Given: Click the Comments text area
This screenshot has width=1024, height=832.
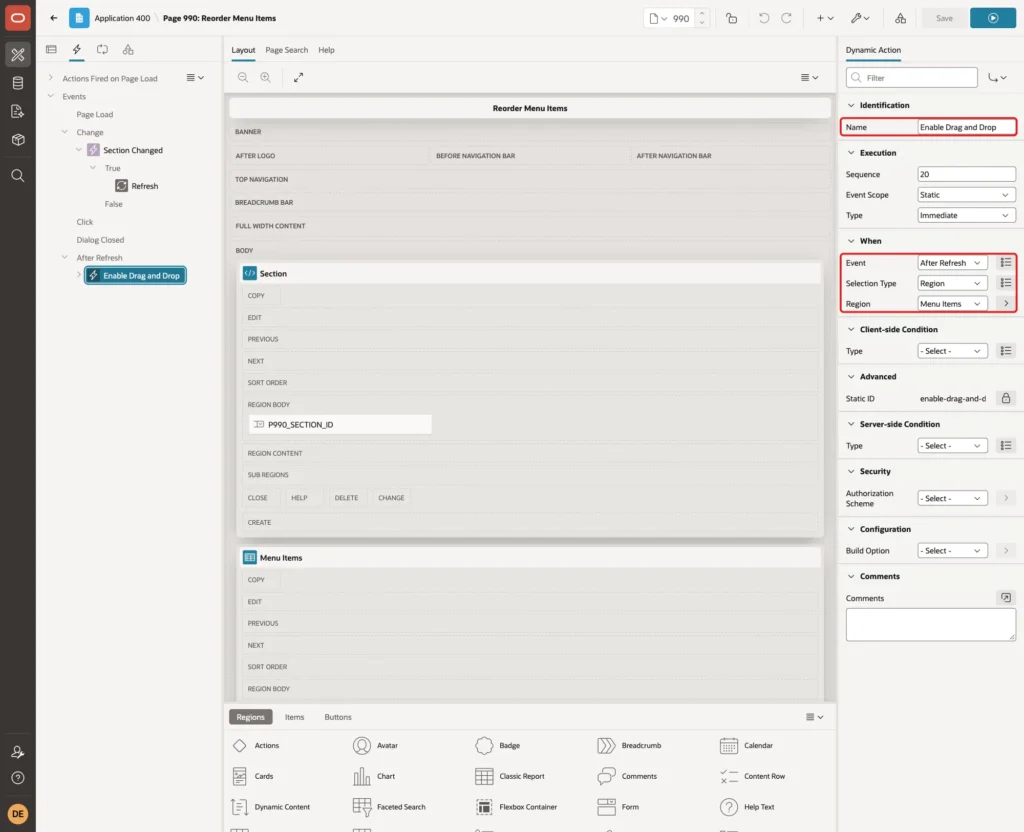Looking at the screenshot, I should click(x=931, y=624).
